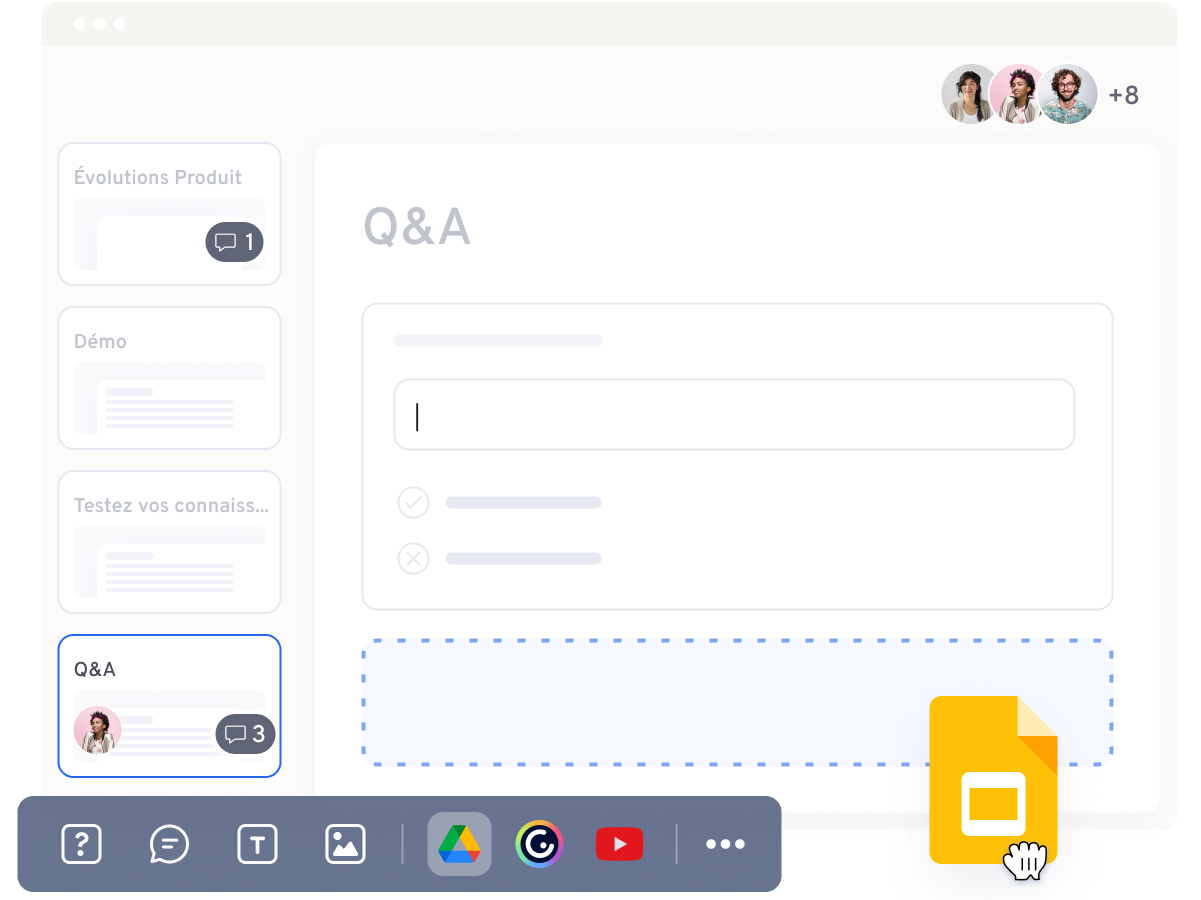Mark the second answer as incorrect

413,558
